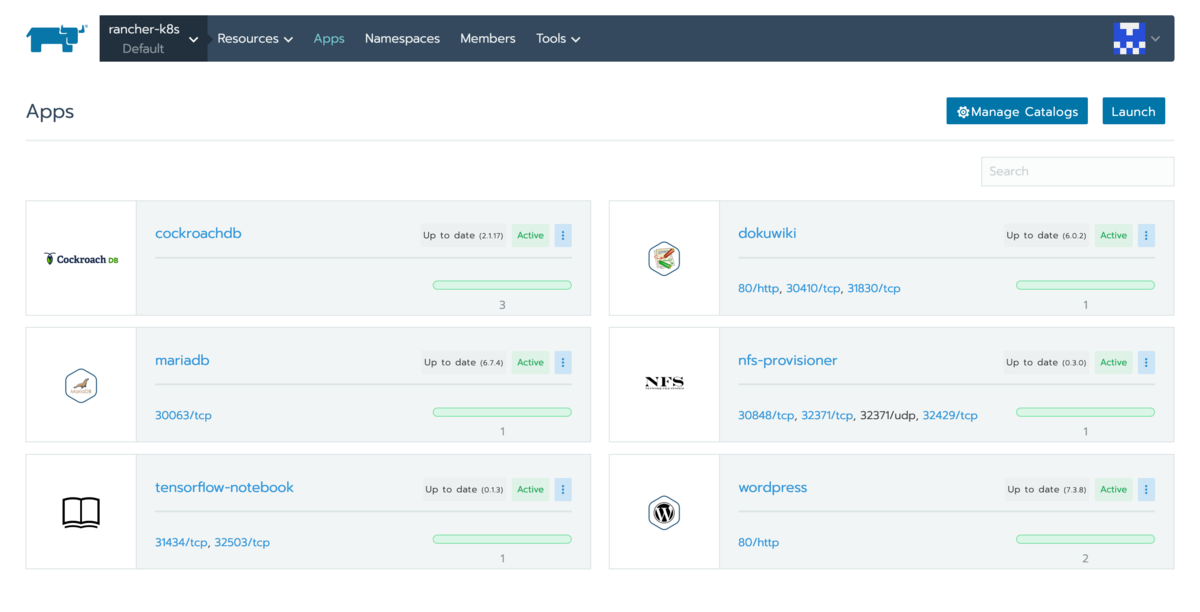Click the nfs-provisioner Active status badge
The width and height of the screenshot is (1200, 612).
click(1113, 363)
